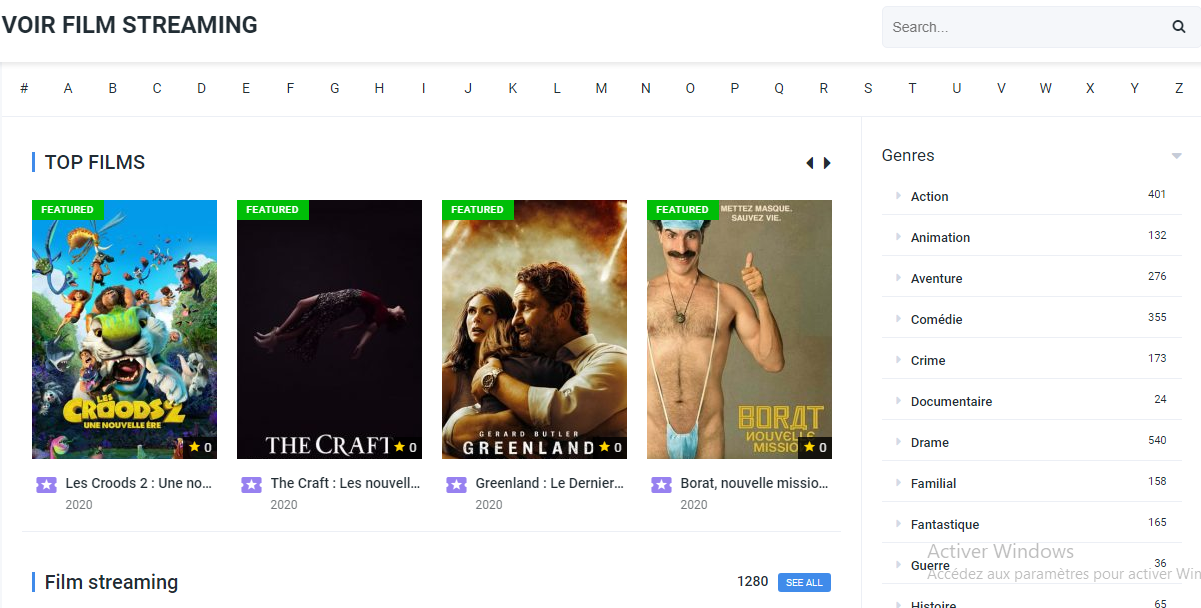The image size is (1201, 608).
Task: Click ticket icon beside Les Croods 2
Action: tap(46, 484)
